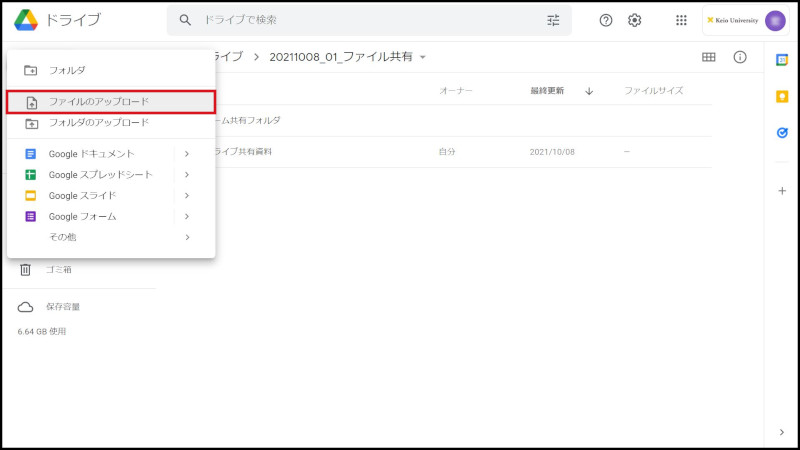Open the ゴミ箱 trash link
Viewport: 800px width, 450px height.
58,269
